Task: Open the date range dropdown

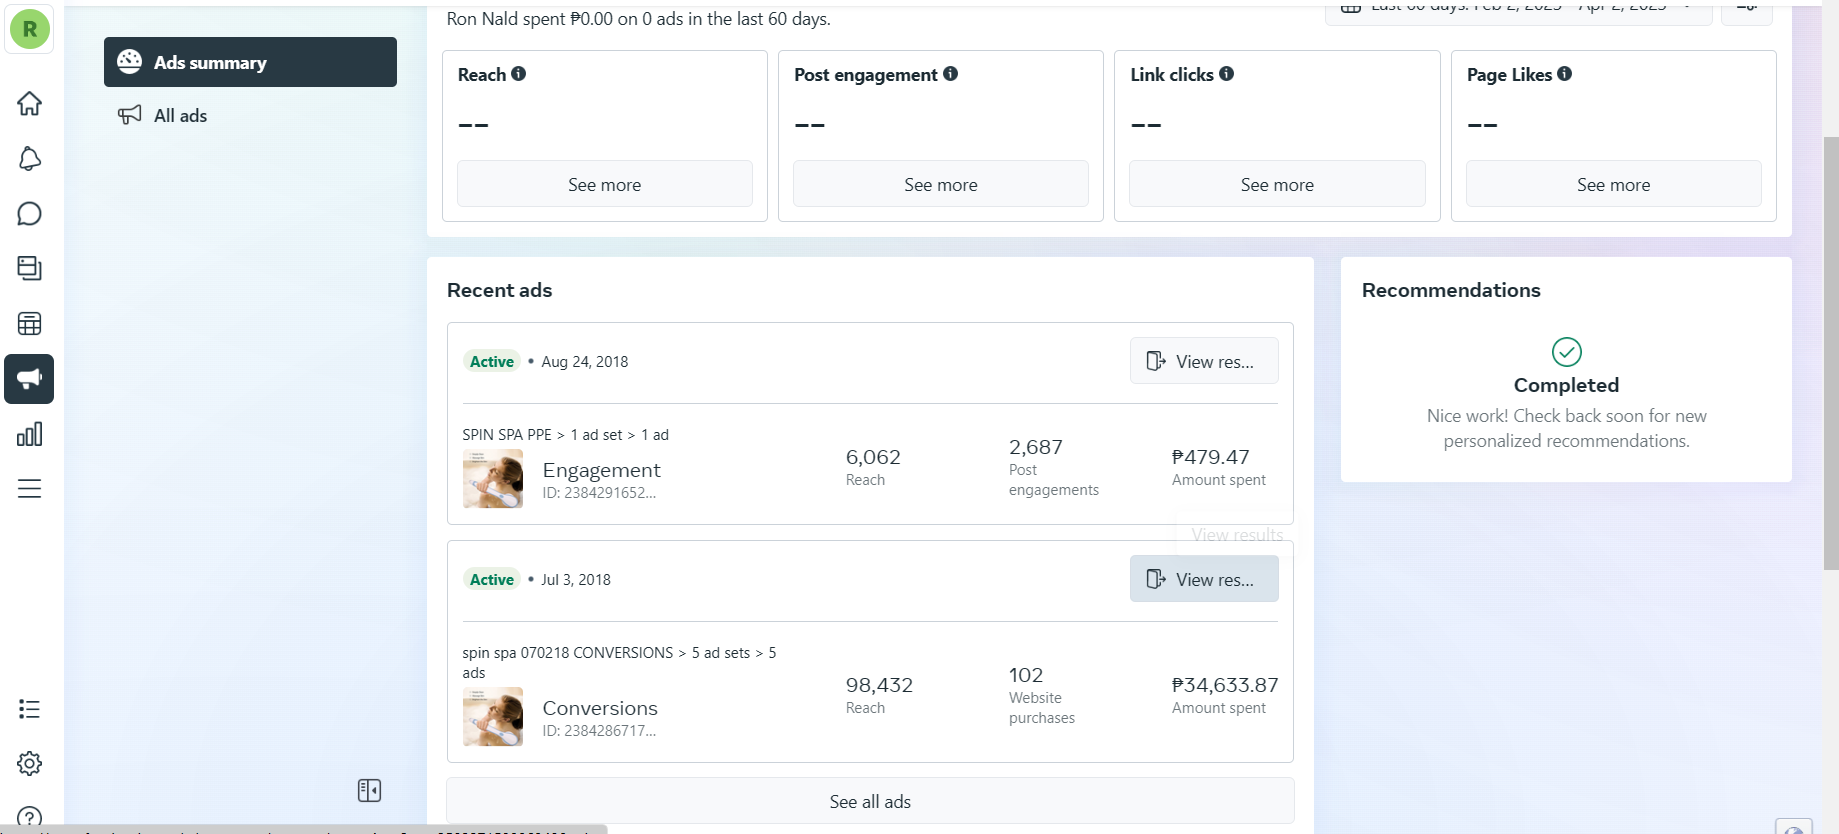Action: [x=1518, y=10]
